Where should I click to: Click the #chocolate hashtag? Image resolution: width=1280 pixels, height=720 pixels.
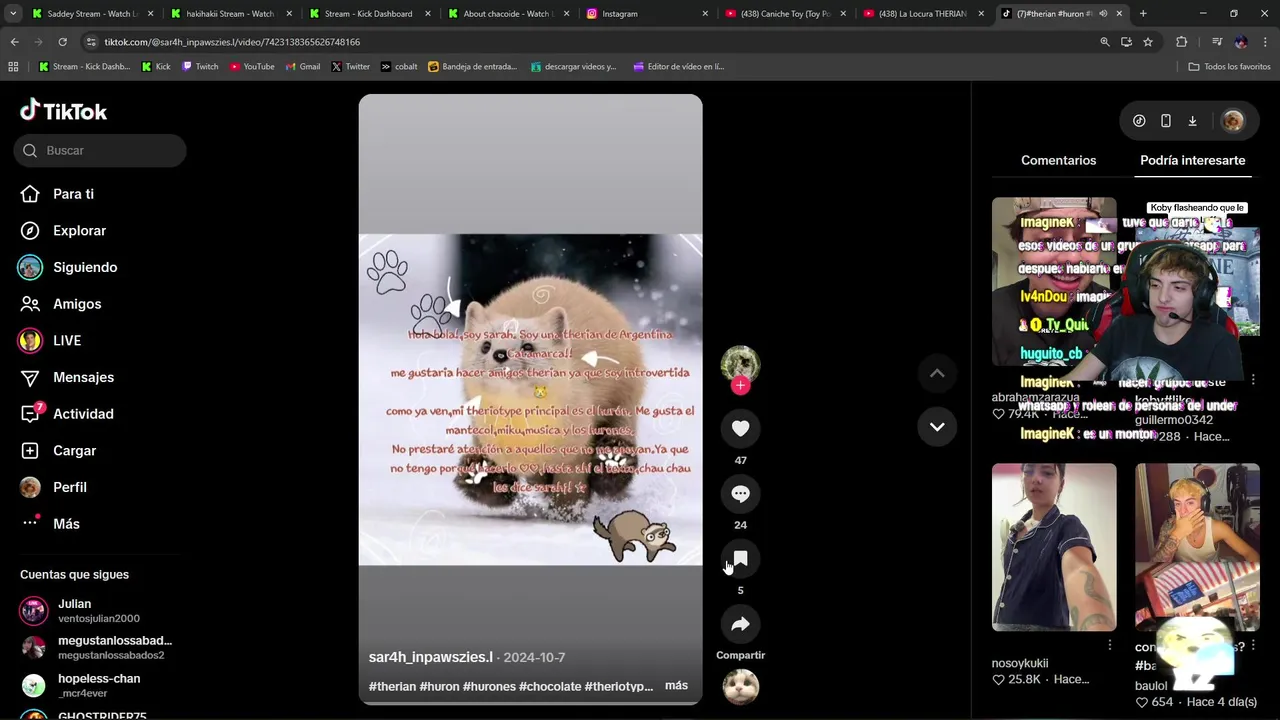pyautogui.click(x=550, y=687)
